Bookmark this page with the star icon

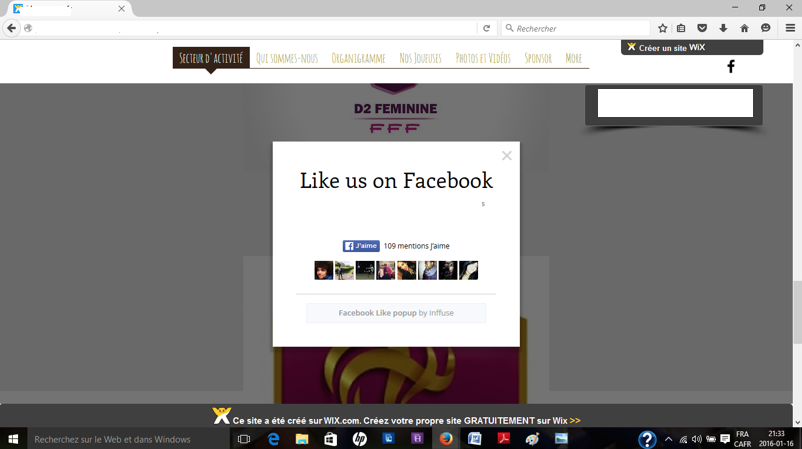(x=662, y=28)
